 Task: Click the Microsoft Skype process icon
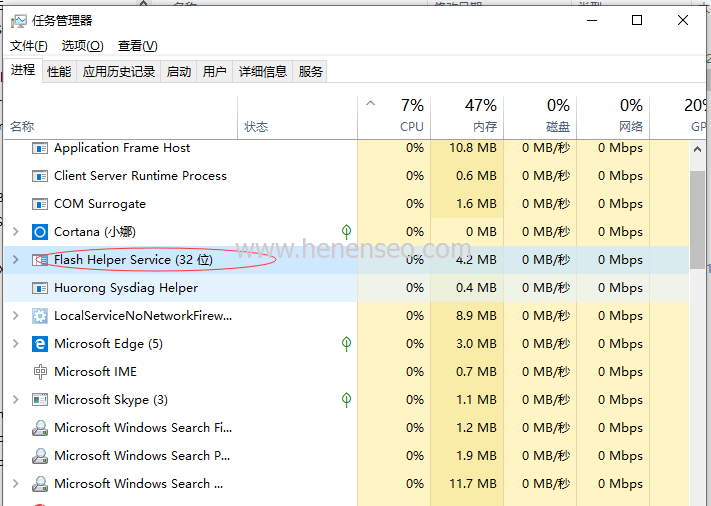click(x=40, y=400)
